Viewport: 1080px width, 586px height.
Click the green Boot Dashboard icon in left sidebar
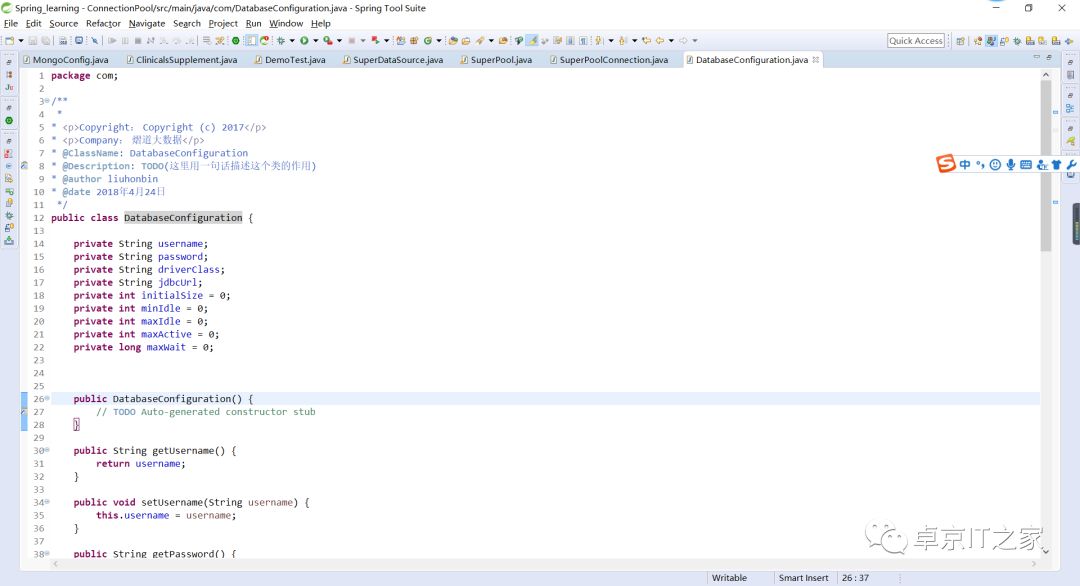point(9,121)
